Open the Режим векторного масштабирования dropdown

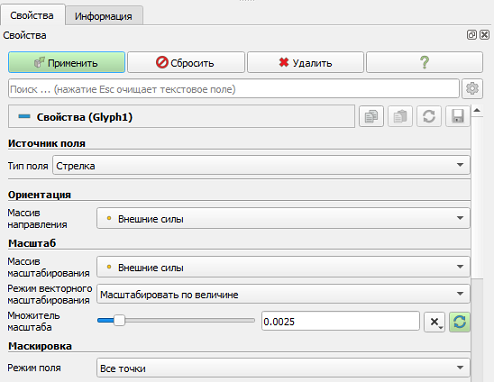[283, 294]
